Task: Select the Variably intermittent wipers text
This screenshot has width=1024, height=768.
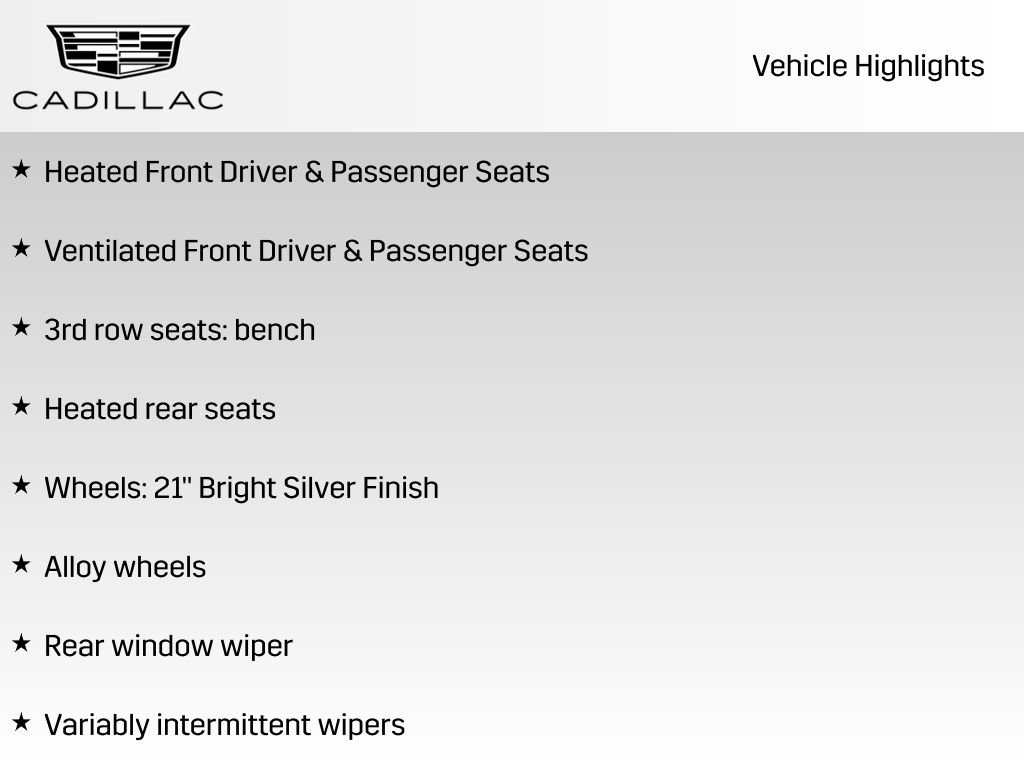Action: click(x=224, y=725)
